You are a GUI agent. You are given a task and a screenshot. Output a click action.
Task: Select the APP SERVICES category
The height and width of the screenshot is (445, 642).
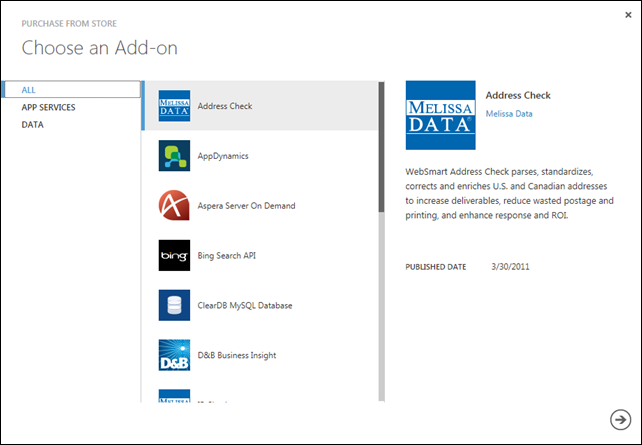tap(48, 107)
